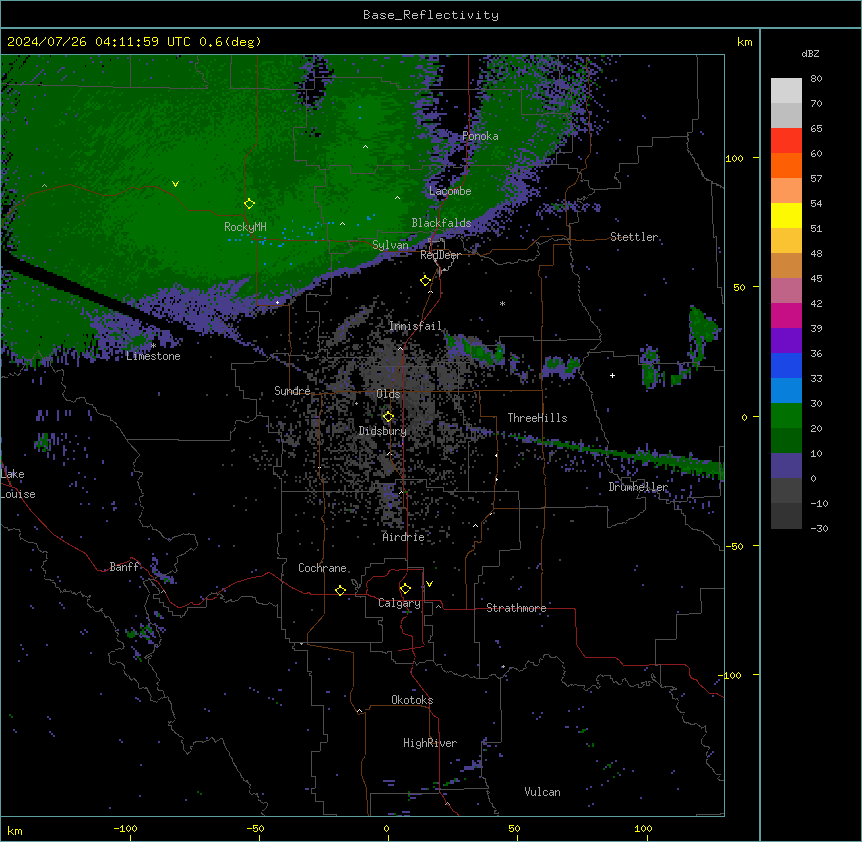Click the white asterisk marker east of Innisfail
This screenshot has height=842, width=862.
click(502, 303)
